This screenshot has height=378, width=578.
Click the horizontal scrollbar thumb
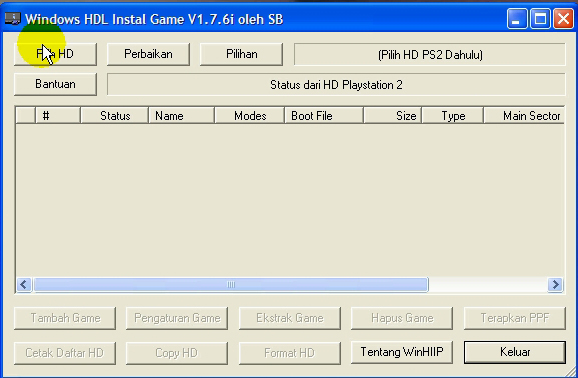point(231,285)
